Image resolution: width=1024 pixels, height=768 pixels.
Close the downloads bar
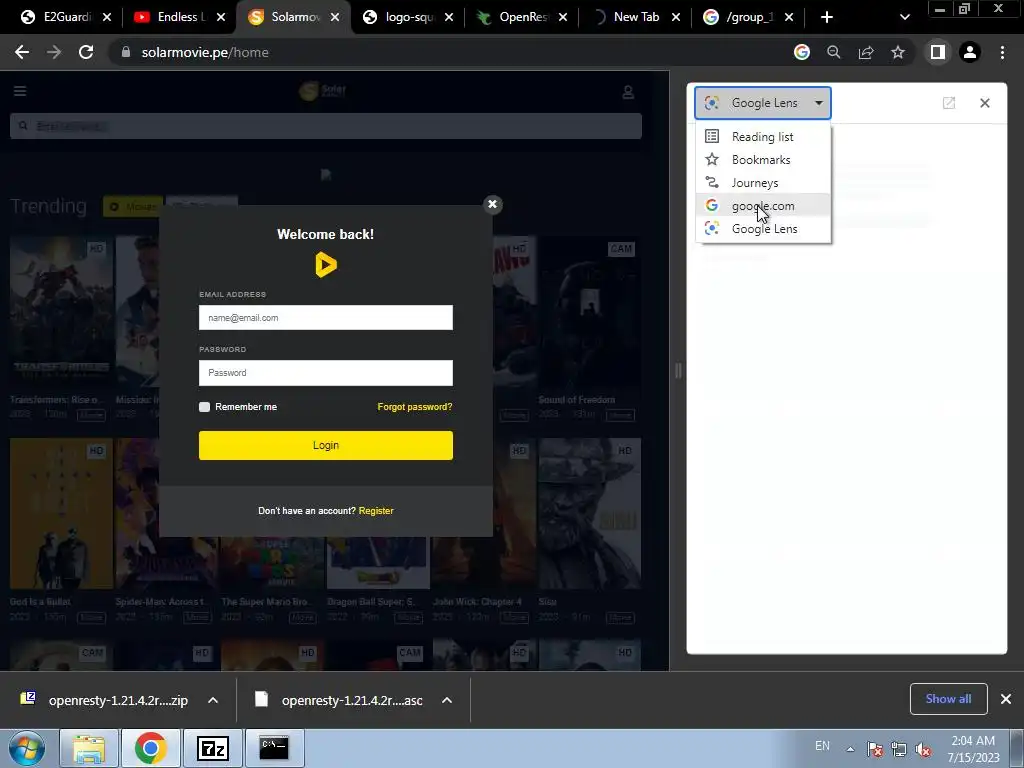(x=1006, y=699)
